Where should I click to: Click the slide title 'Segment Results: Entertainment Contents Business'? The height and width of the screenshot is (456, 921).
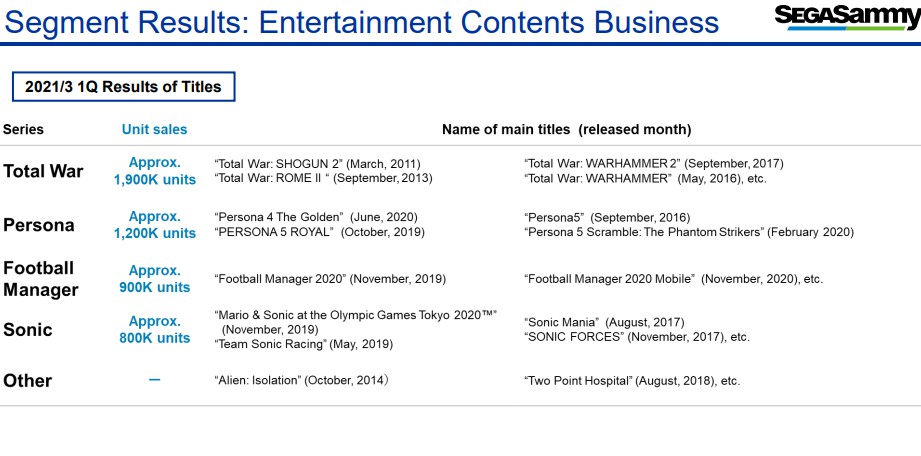pyautogui.click(x=361, y=22)
